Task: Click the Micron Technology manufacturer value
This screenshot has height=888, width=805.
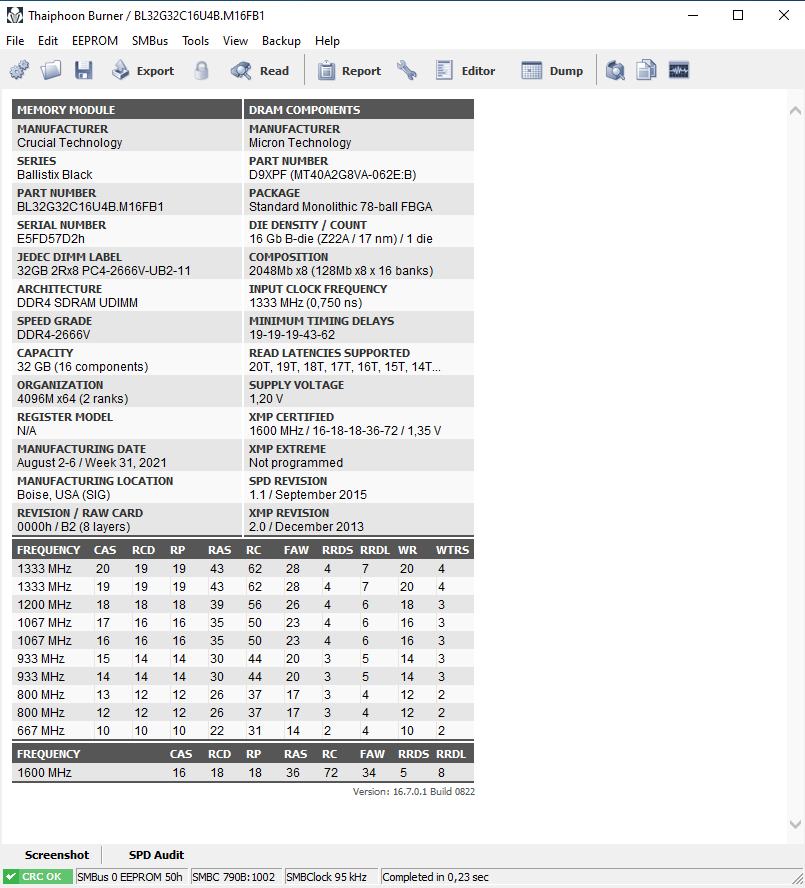Action: click(x=300, y=143)
